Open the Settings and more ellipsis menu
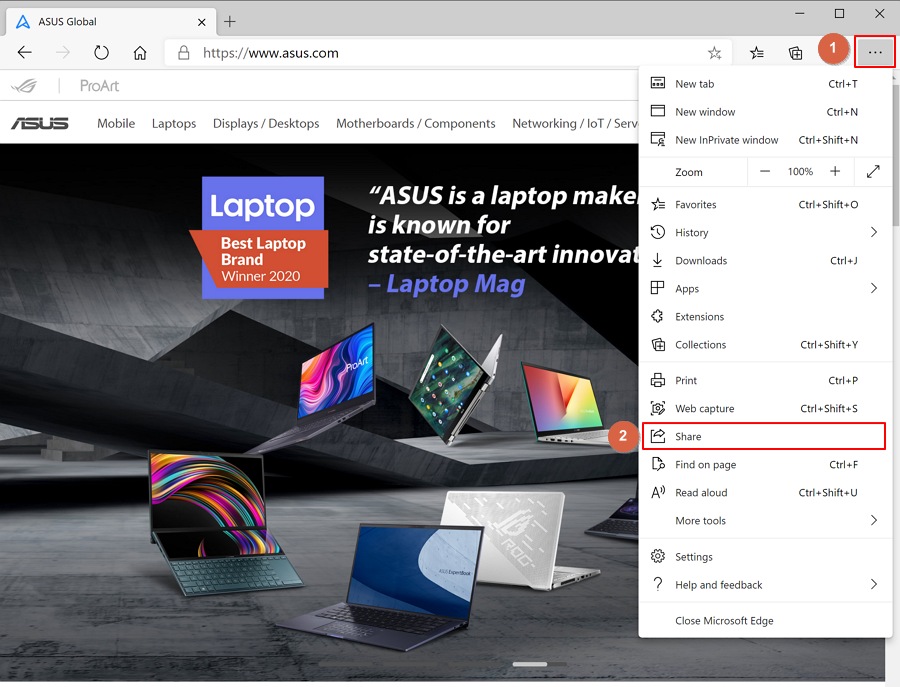The height and width of the screenshot is (687, 900). 875,52
